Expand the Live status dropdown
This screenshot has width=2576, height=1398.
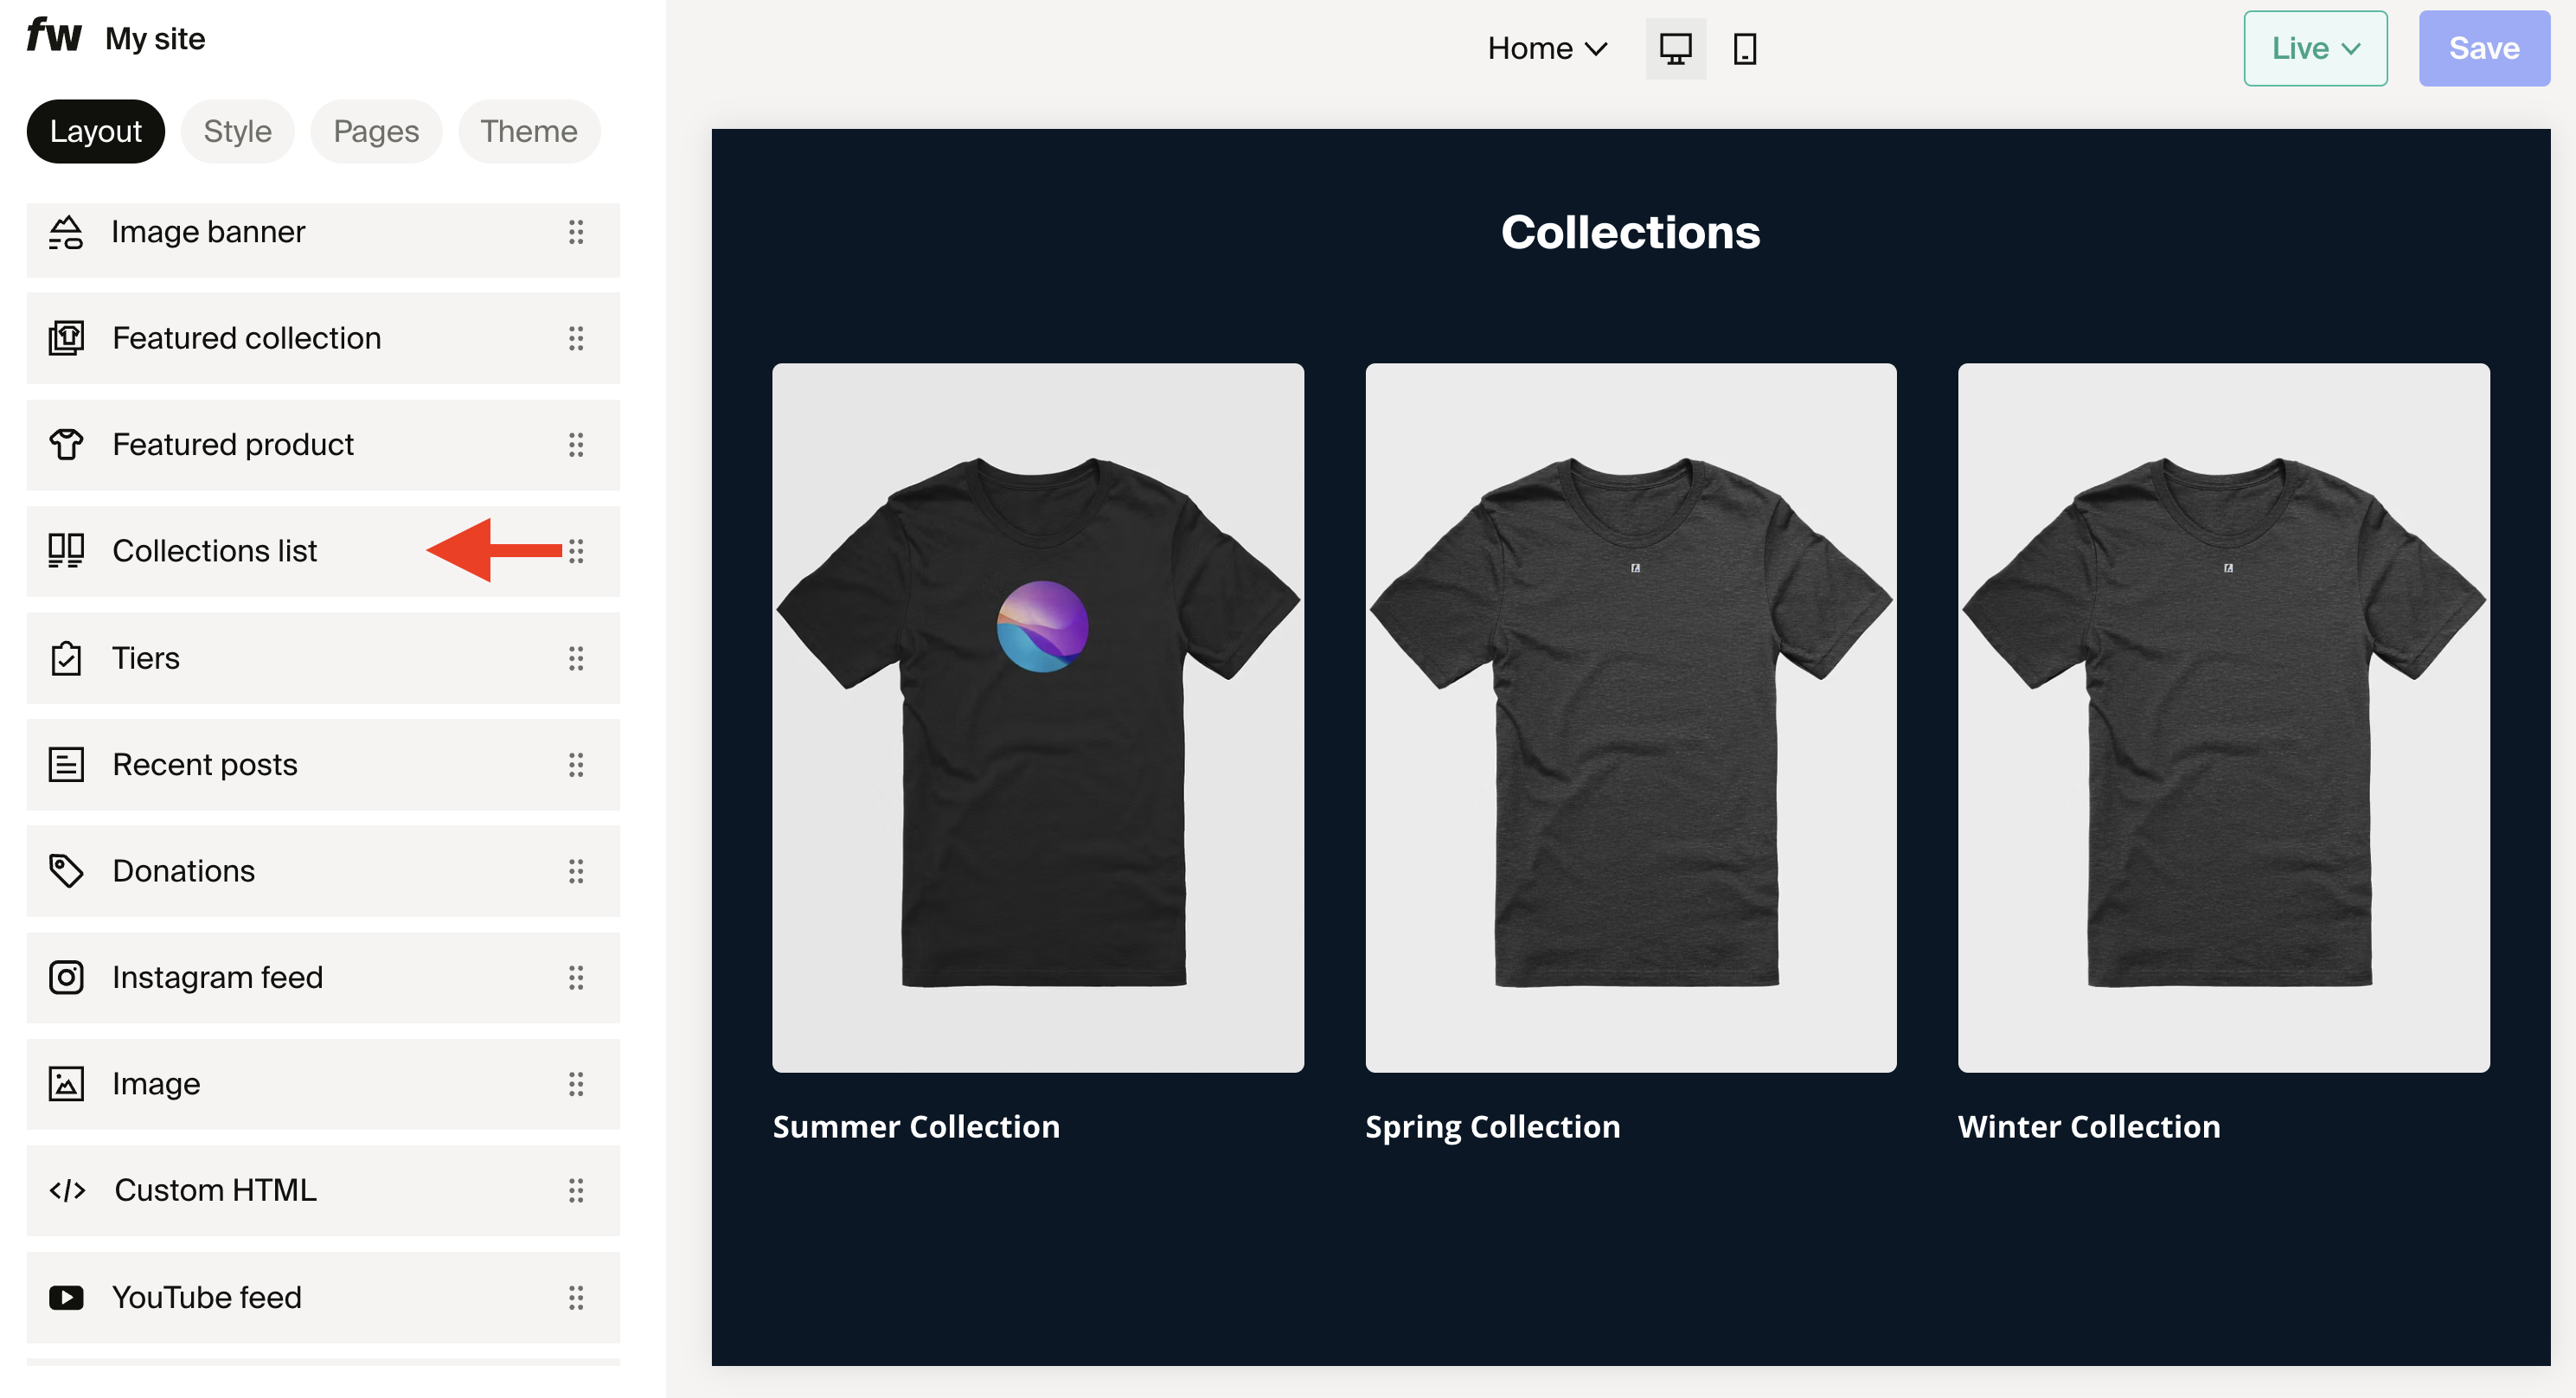coord(2314,48)
